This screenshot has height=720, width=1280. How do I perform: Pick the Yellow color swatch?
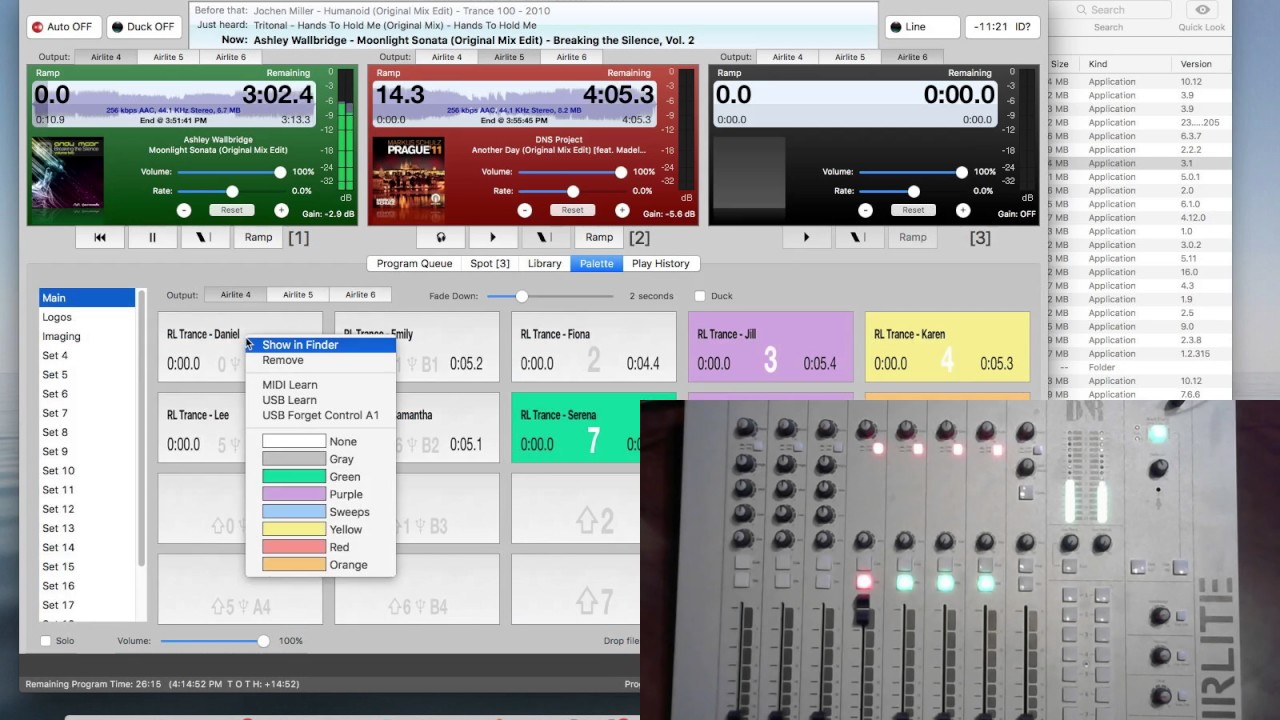pyautogui.click(x=294, y=529)
